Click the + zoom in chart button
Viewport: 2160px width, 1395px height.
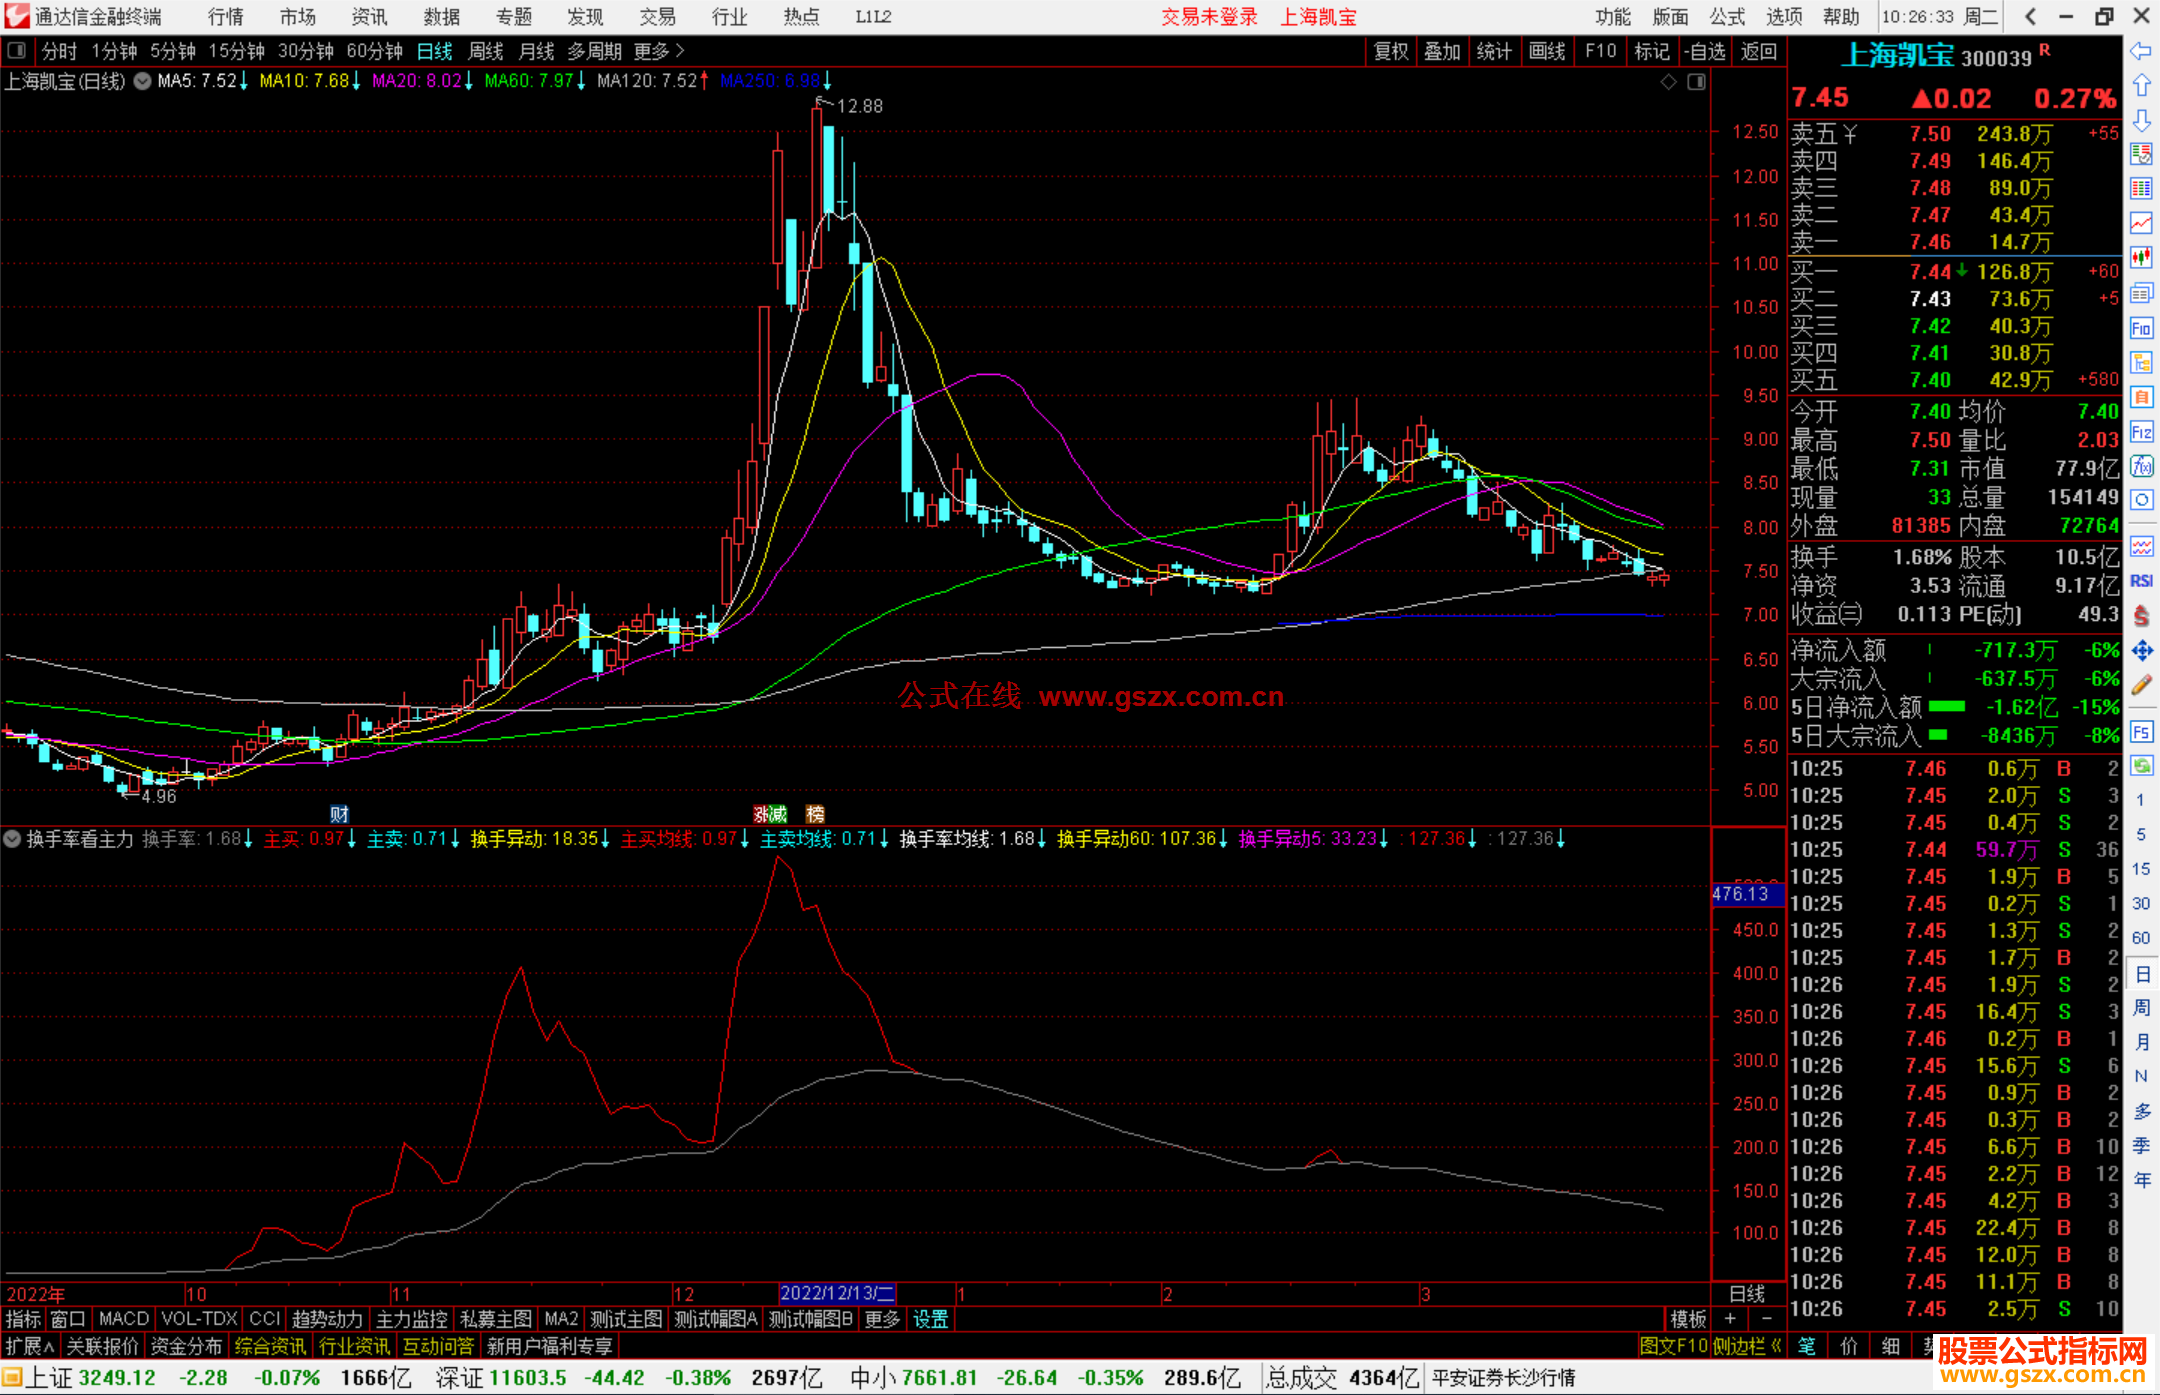[x=1730, y=1319]
